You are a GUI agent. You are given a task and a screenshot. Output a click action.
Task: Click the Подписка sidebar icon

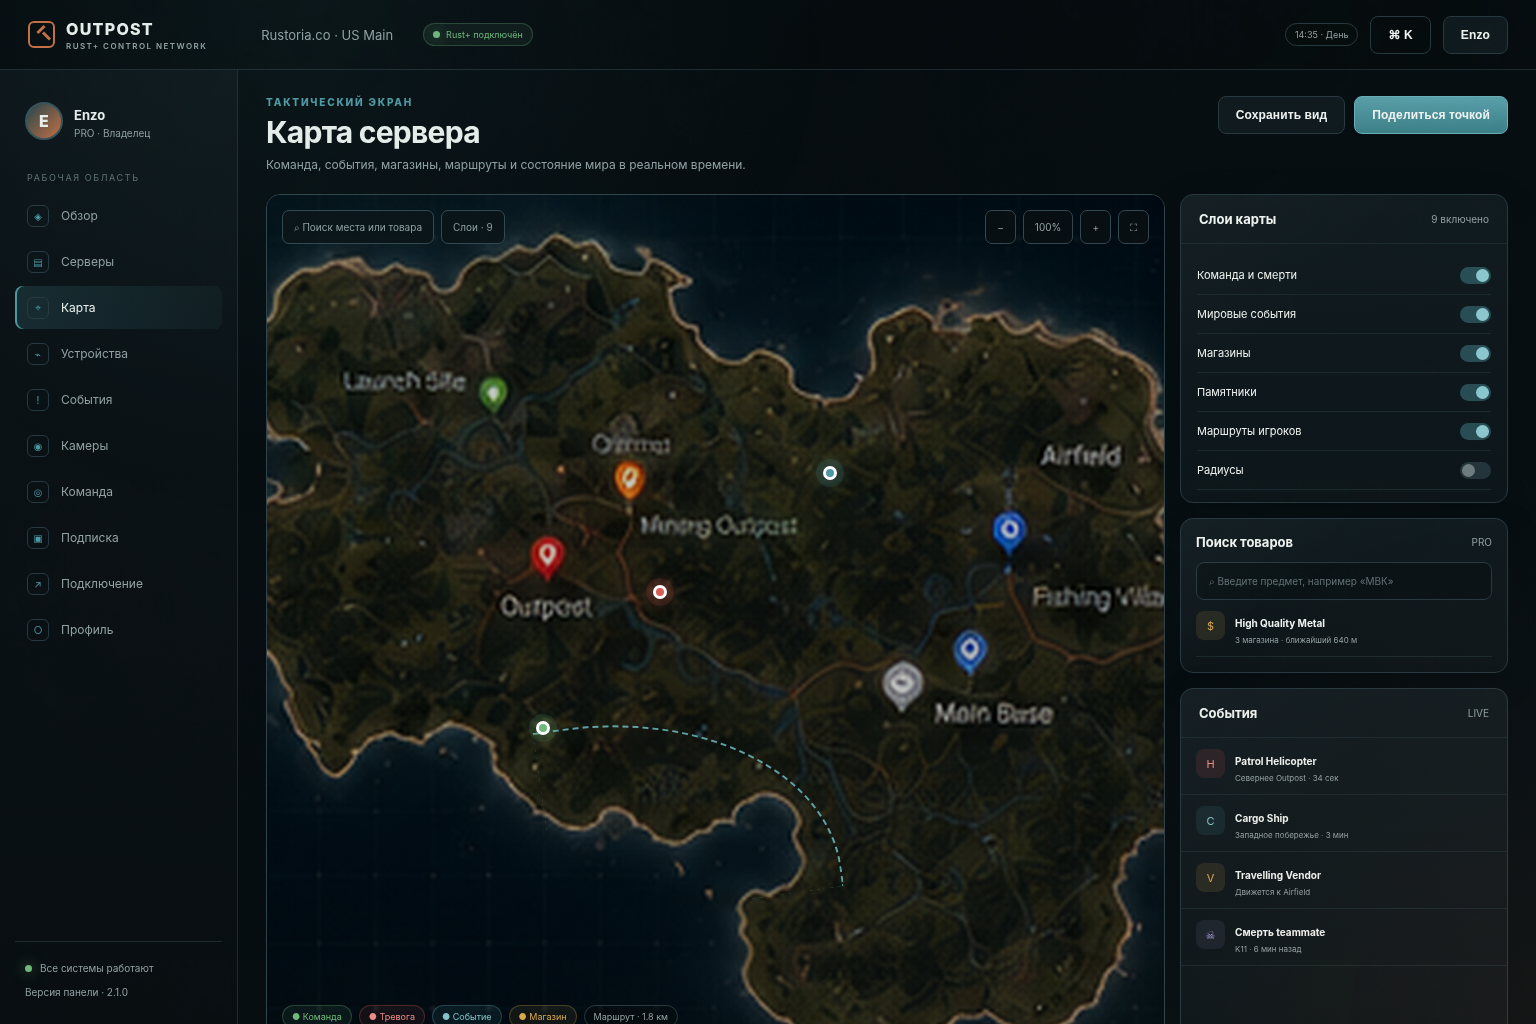38,538
